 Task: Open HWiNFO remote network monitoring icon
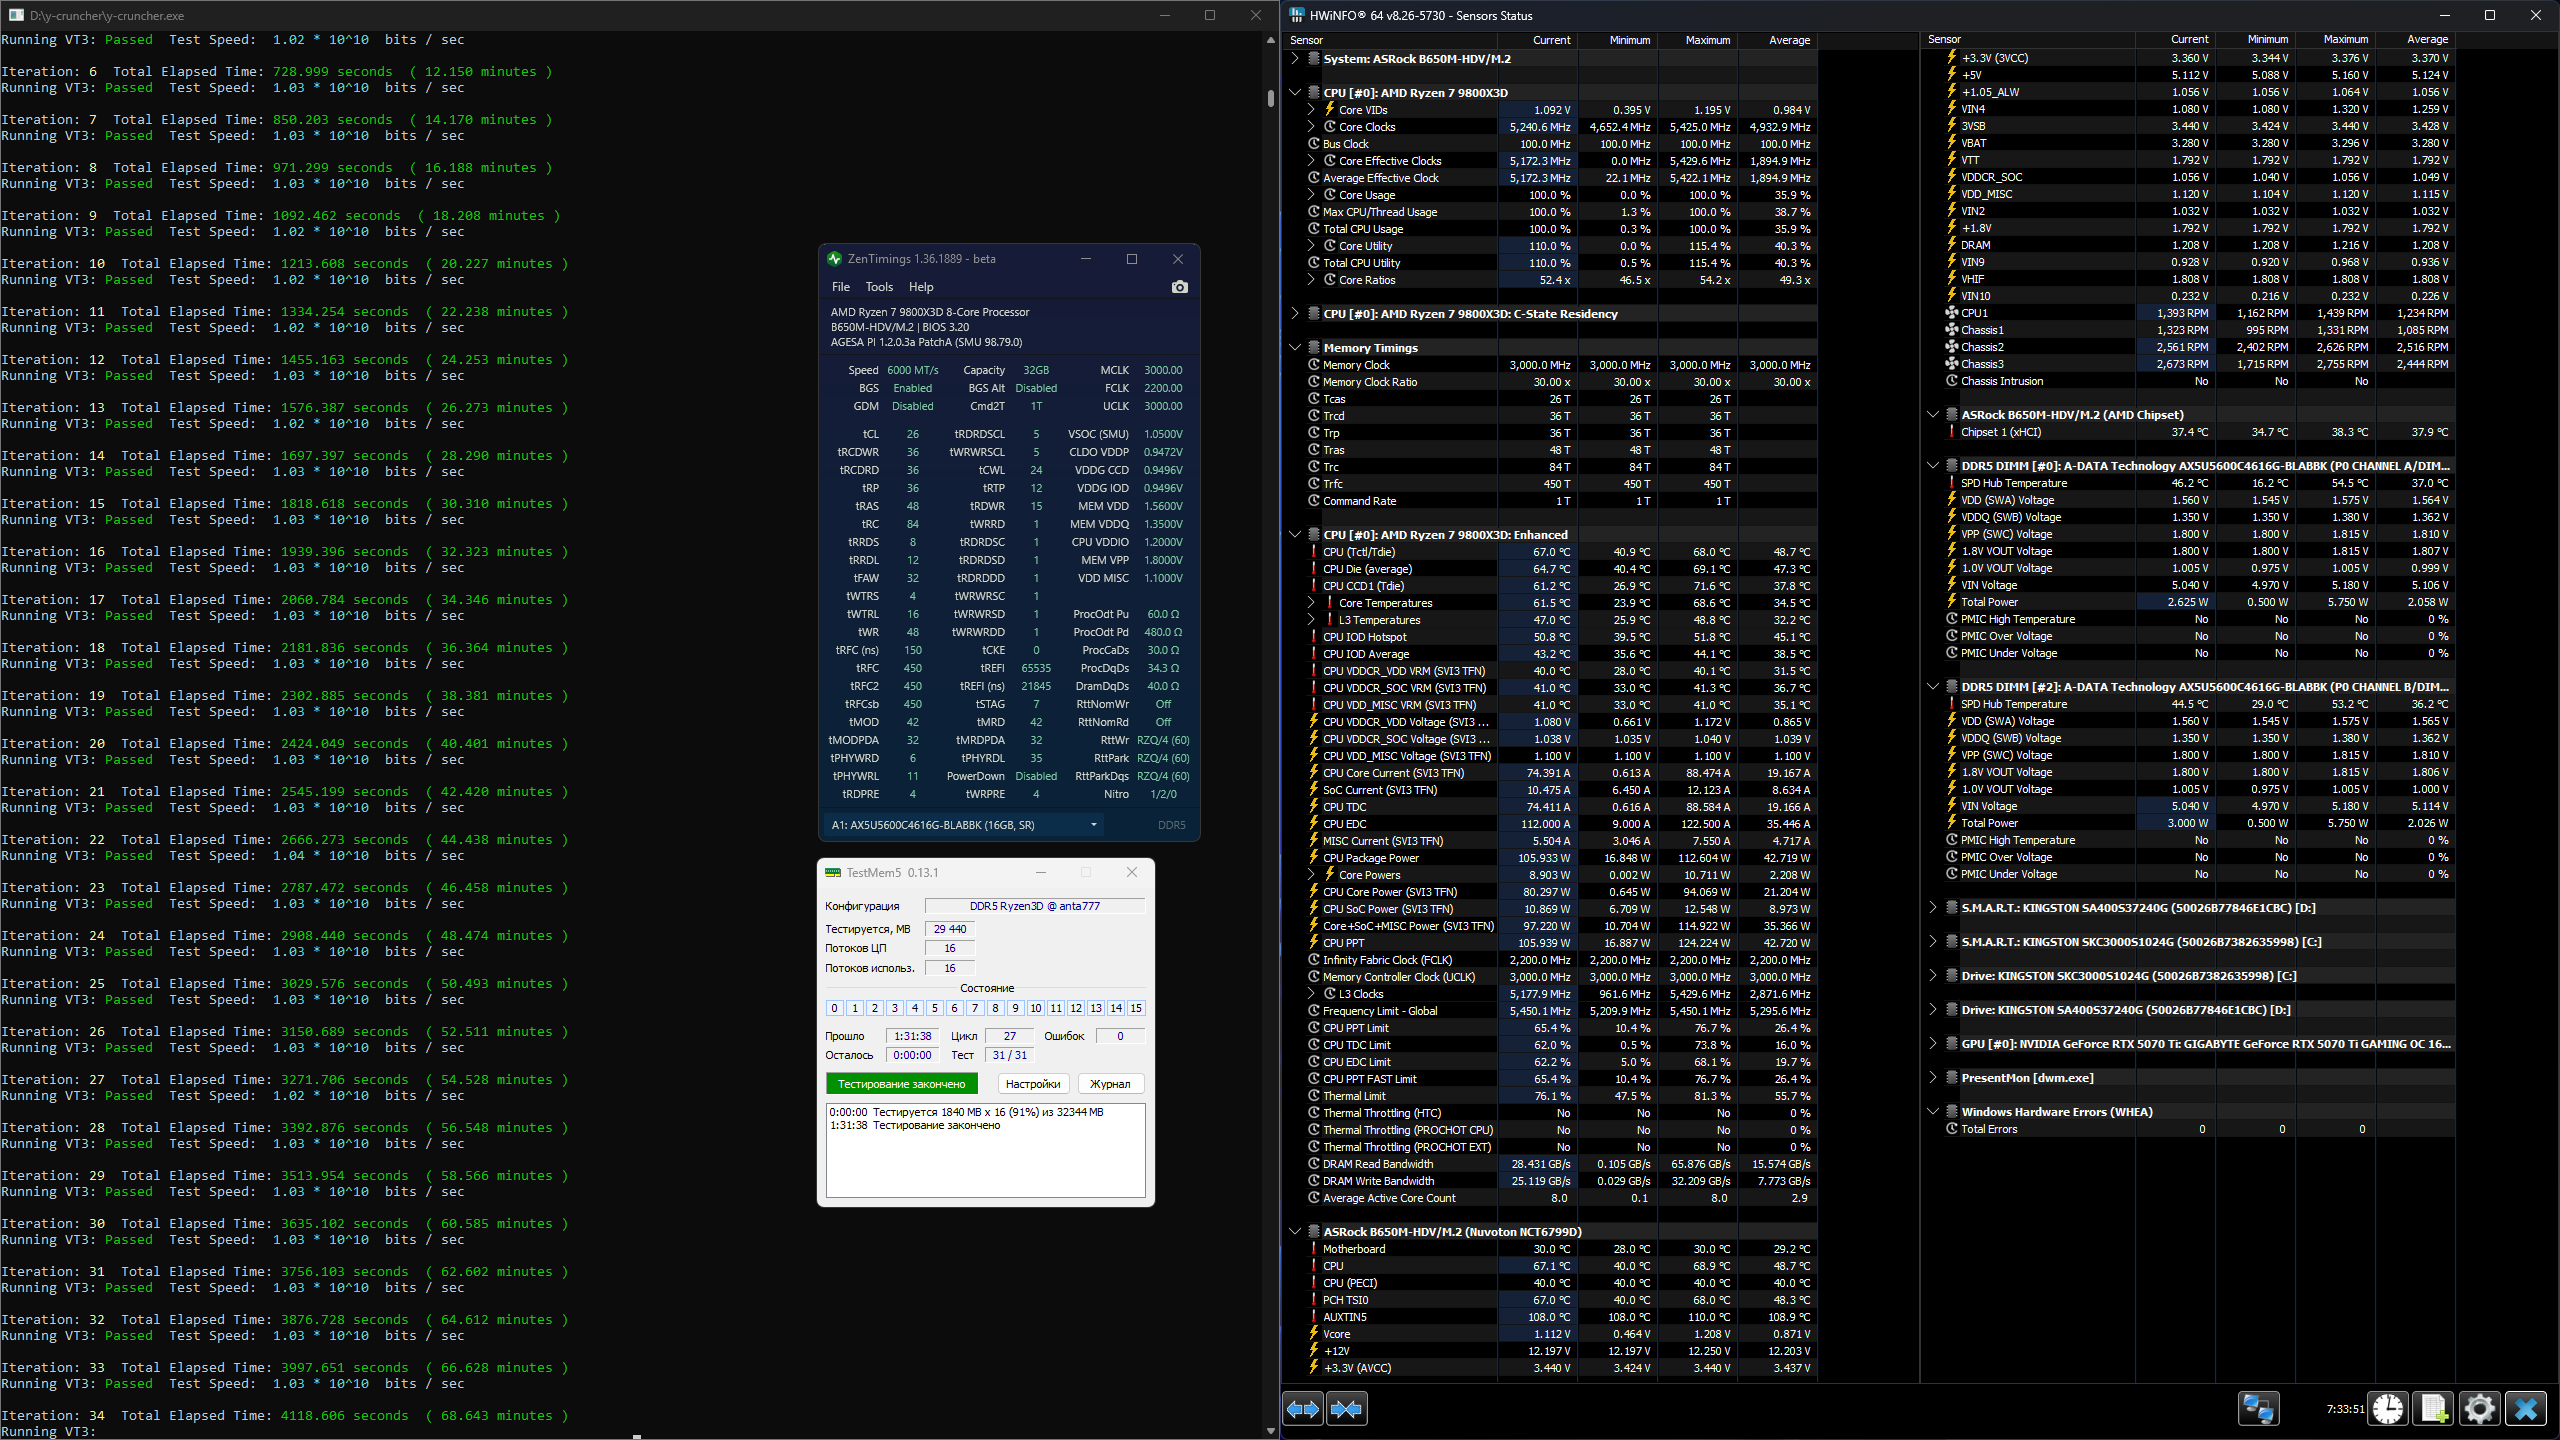pyautogui.click(x=2258, y=1409)
